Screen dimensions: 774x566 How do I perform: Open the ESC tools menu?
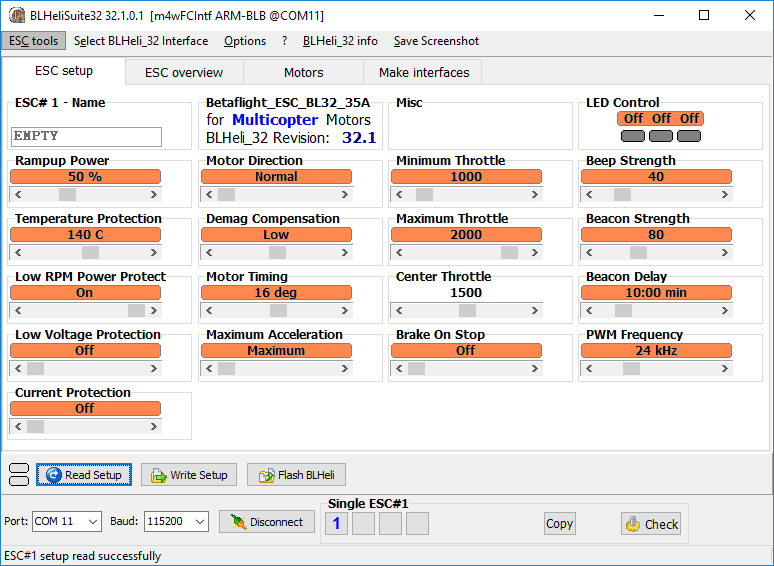33,41
